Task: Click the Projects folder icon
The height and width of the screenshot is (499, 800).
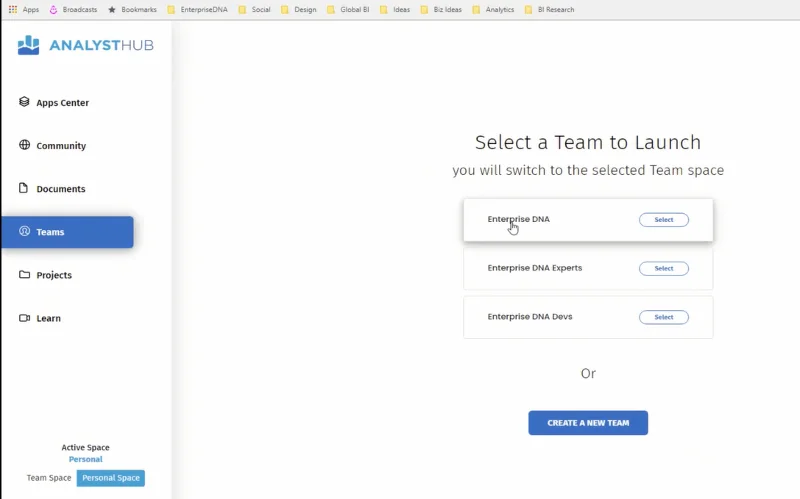Action: click(x=24, y=275)
